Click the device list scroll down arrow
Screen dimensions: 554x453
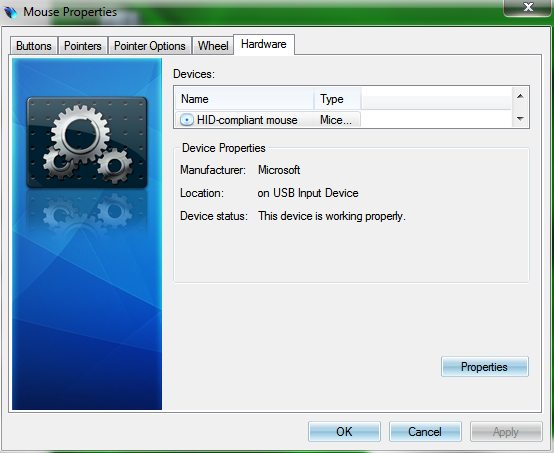tap(520, 119)
